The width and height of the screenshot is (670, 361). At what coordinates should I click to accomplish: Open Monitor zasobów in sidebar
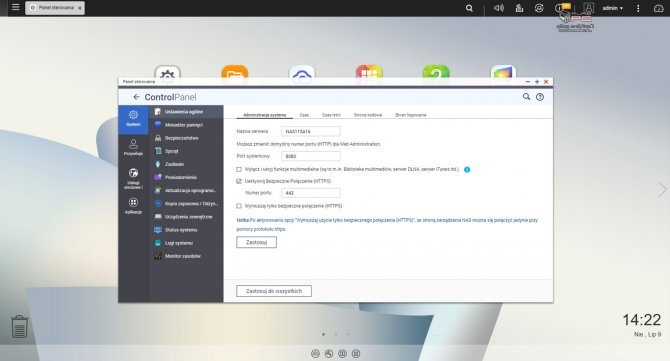(186, 256)
